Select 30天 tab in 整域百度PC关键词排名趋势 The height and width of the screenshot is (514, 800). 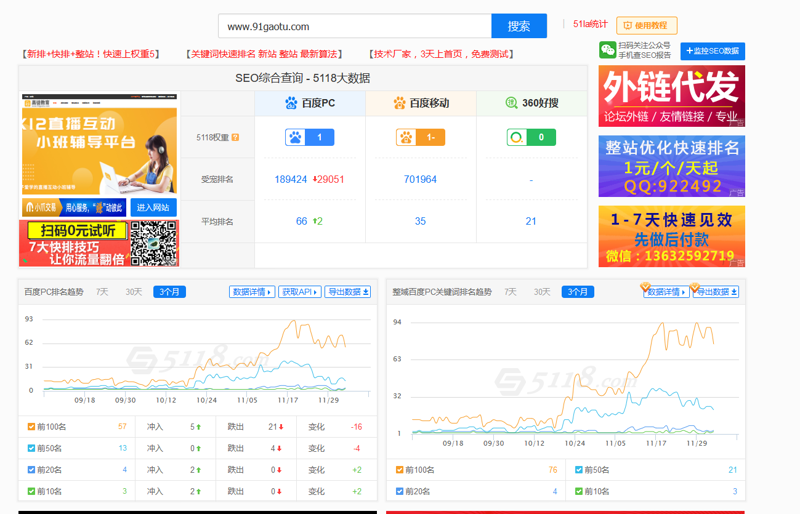(x=542, y=292)
